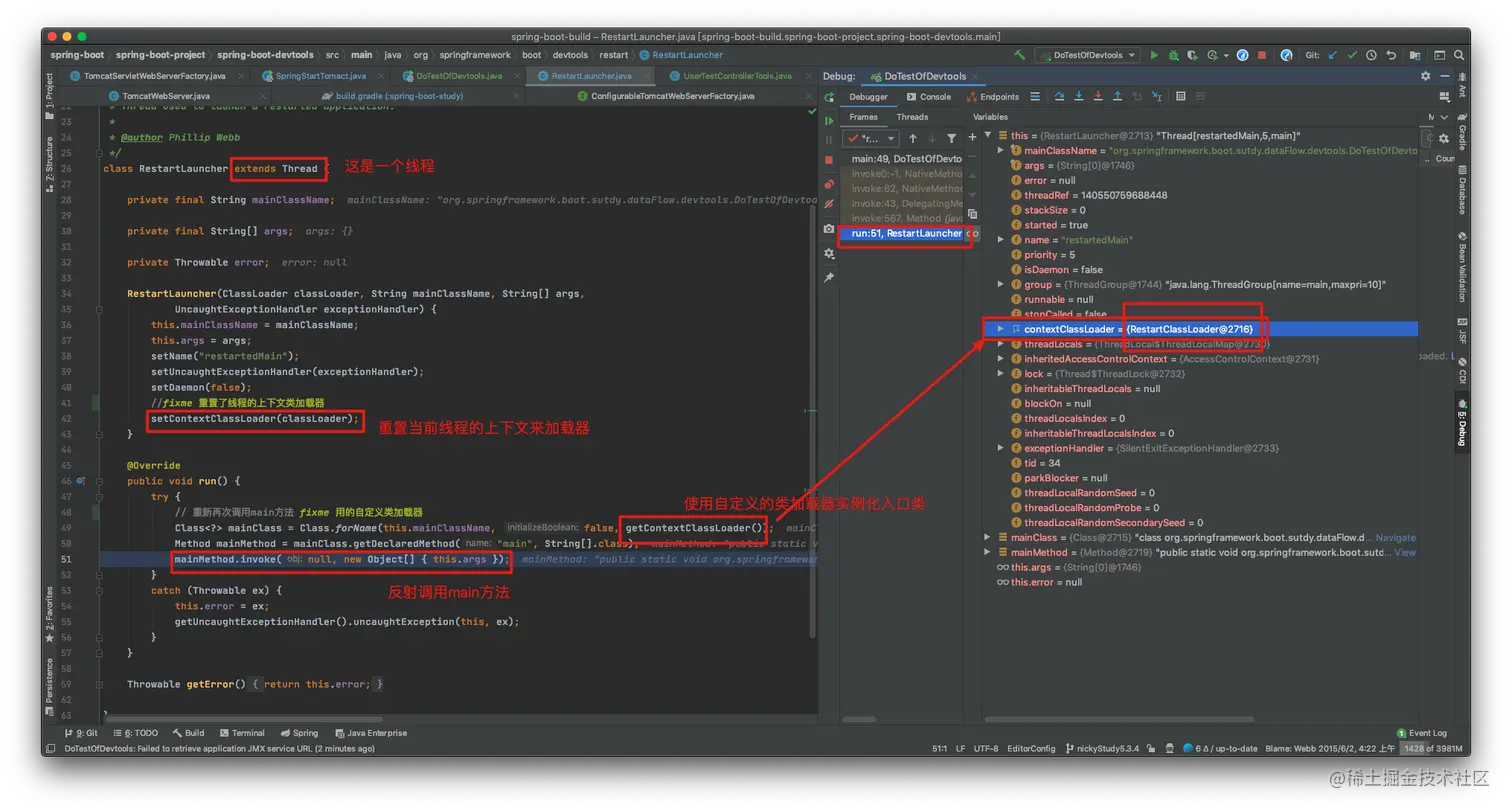The height and width of the screenshot is (811, 1512).
Task: Click the View Breakpoints double-red-dot icon
Action: [829, 184]
